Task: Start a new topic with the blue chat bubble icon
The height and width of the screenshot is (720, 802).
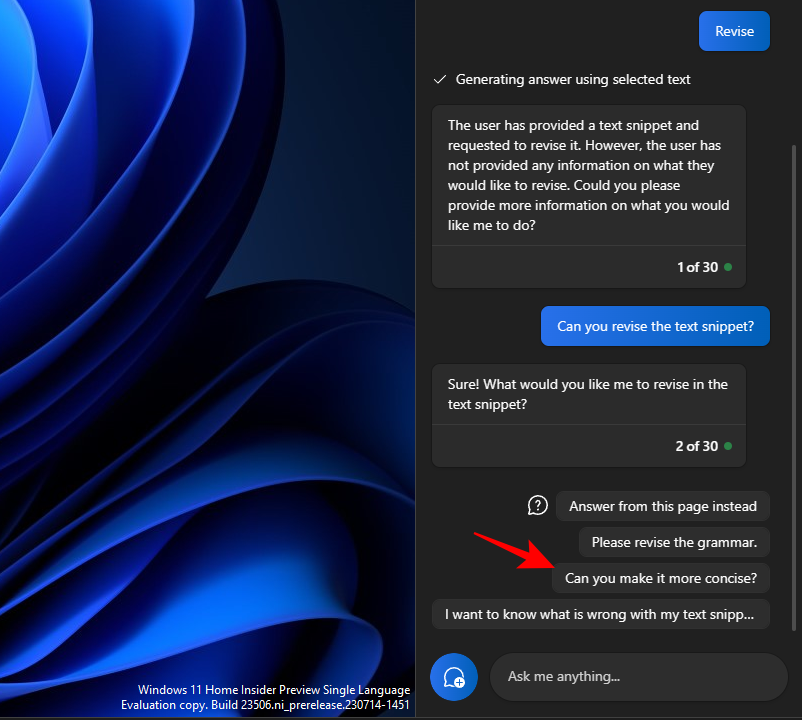Action: pyautogui.click(x=454, y=677)
